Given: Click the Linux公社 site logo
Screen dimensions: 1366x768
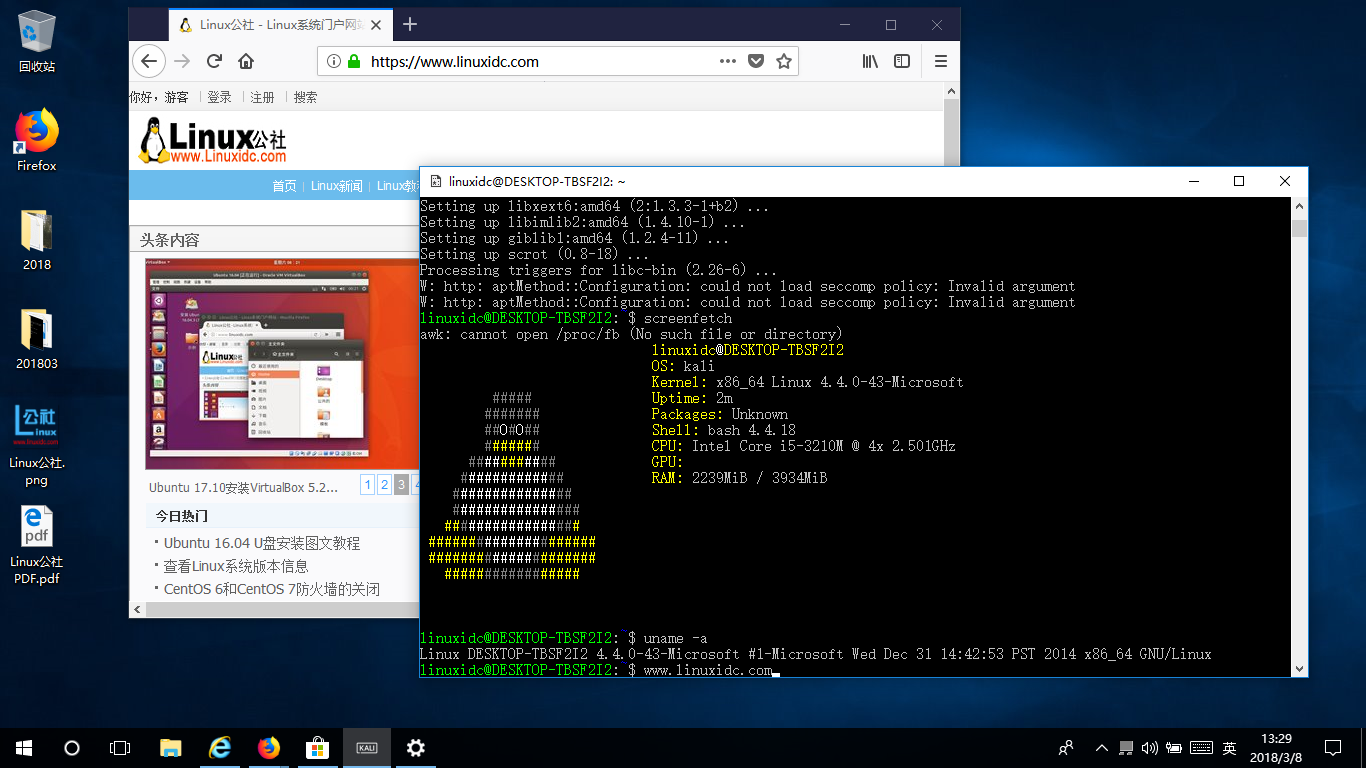Looking at the screenshot, I should [x=213, y=140].
